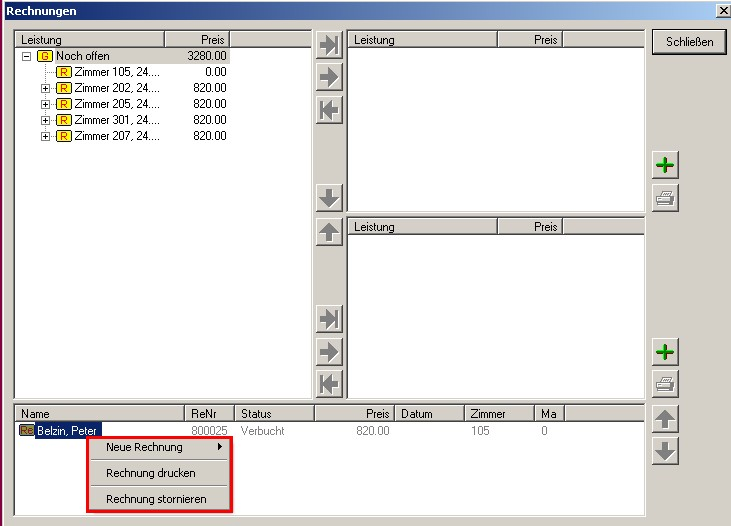Click the top move-all-right arrow icon
Image resolution: width=731 pixels, height=526 pixels.
(x=329, y=44)
